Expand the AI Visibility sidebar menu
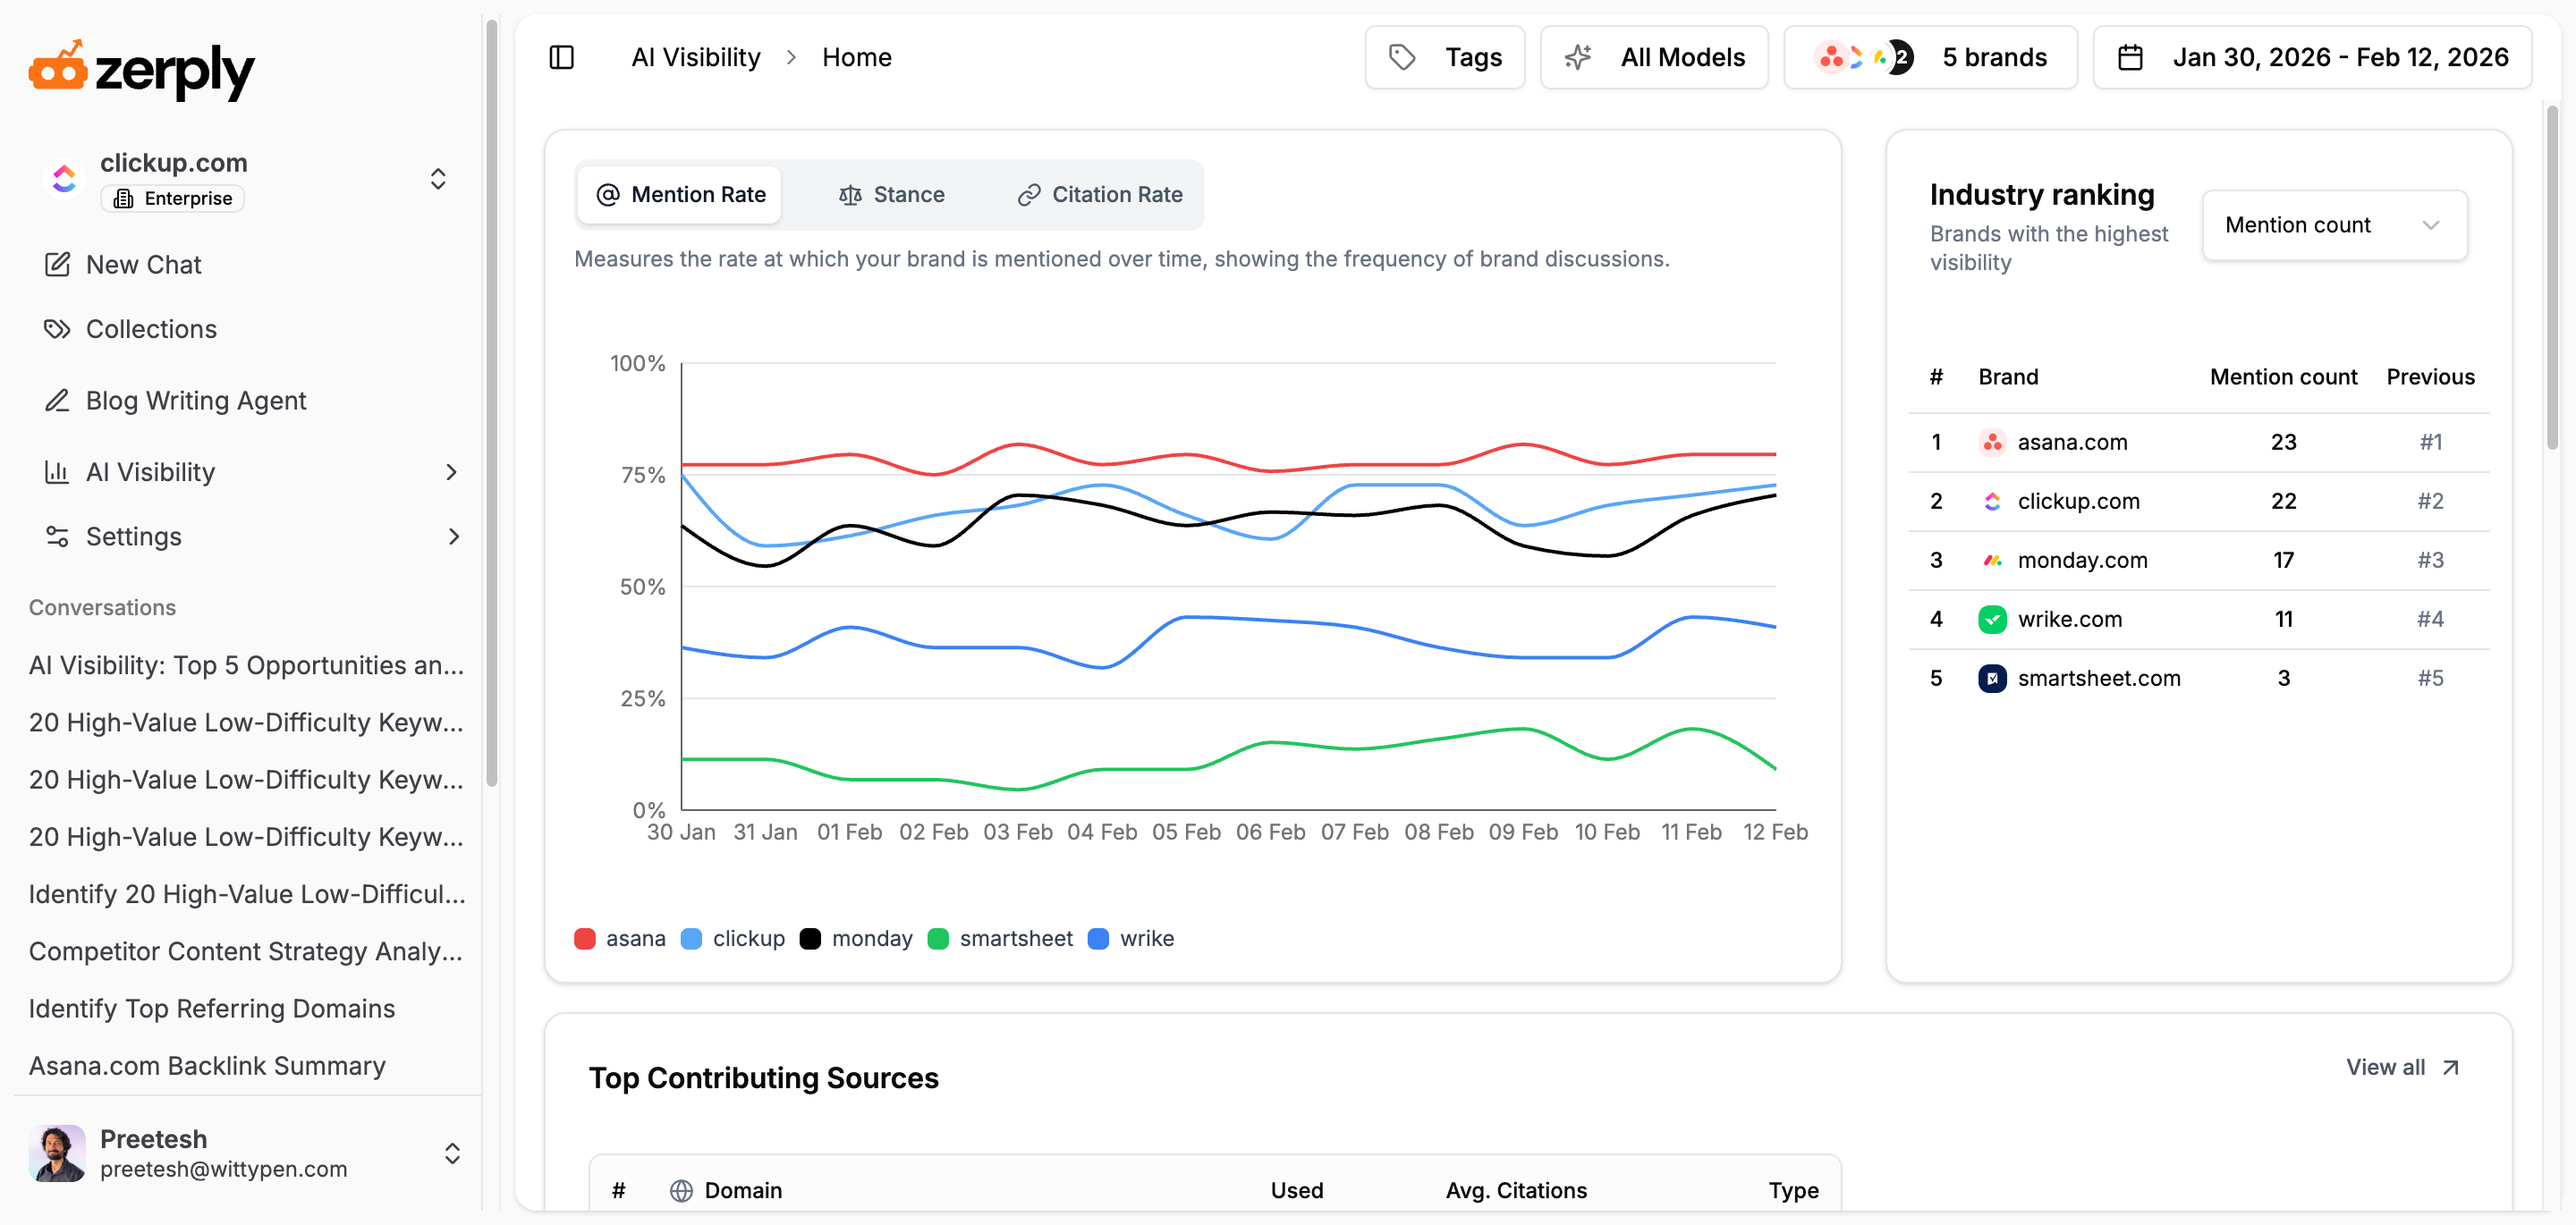2576x1225 pixels. pyautogui.click(x=451, y=472)
